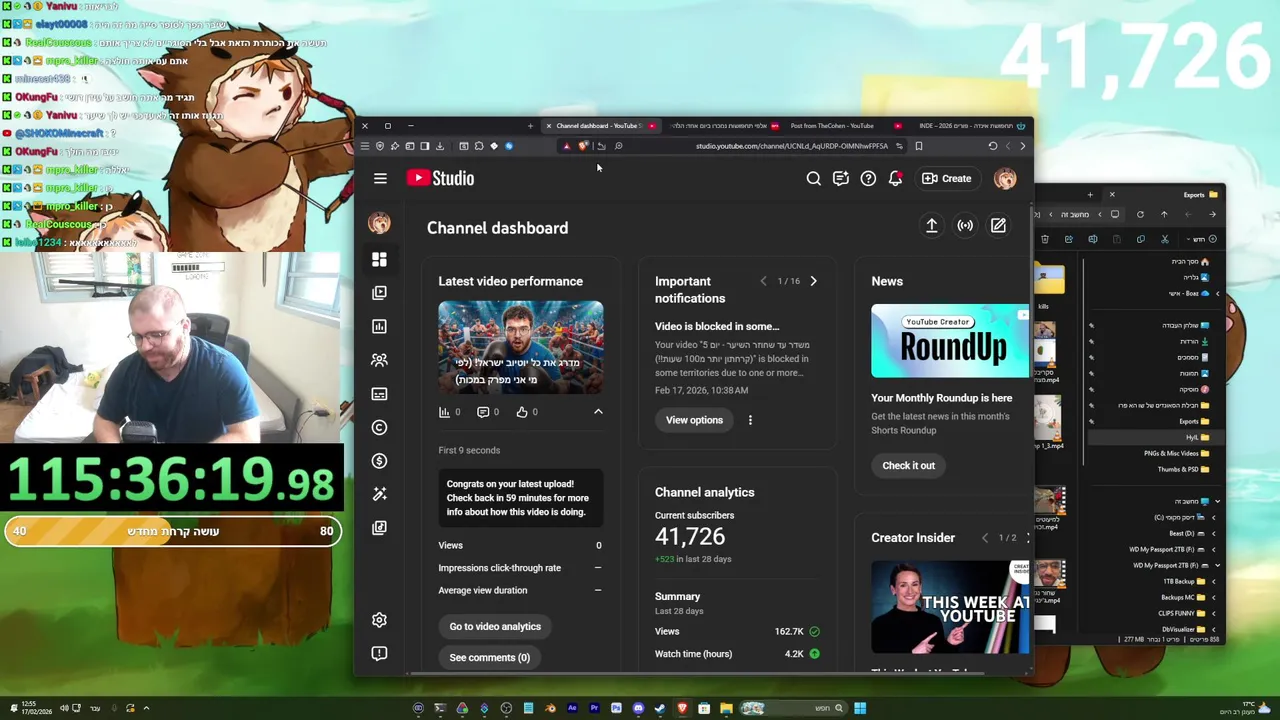Open Dashboard from the Studio sidebar
Image resolution: width=1280 pixels, height=720 pixels.
(379, 259)
